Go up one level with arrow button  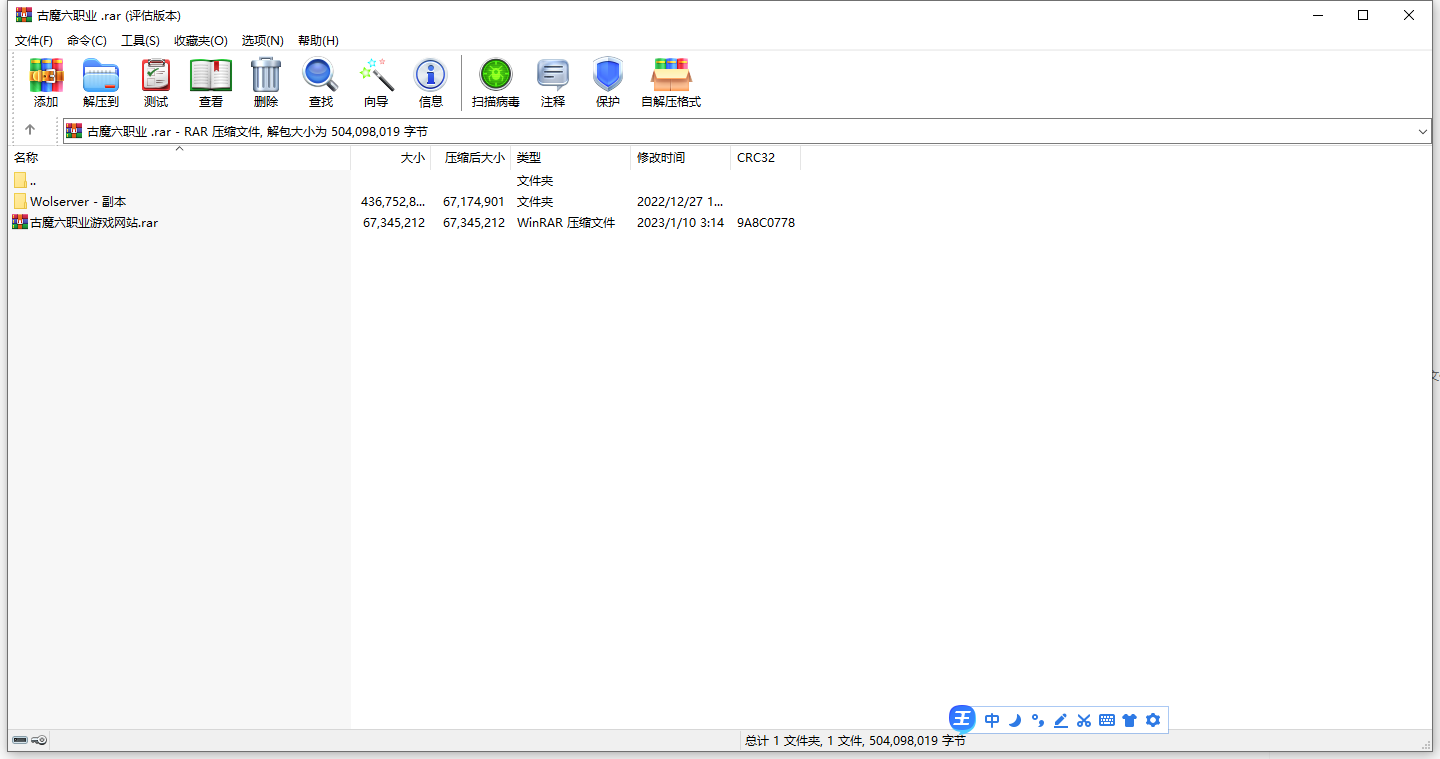(30, 130)
